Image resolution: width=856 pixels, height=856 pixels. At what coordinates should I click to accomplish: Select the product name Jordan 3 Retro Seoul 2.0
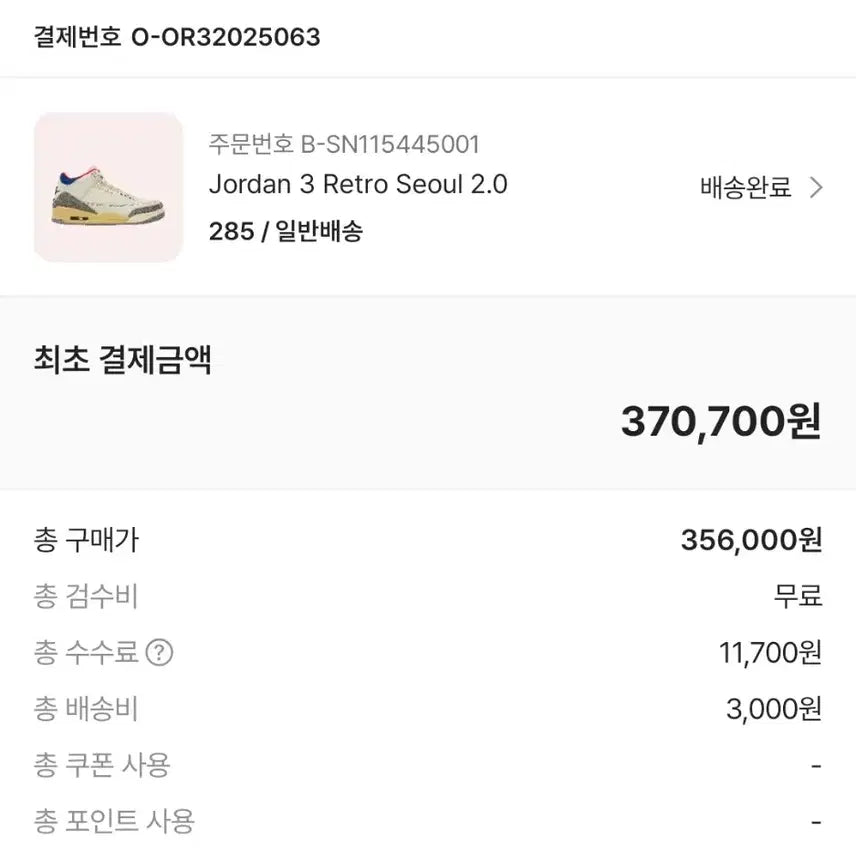pyautogui.click(x=357, y=185)
